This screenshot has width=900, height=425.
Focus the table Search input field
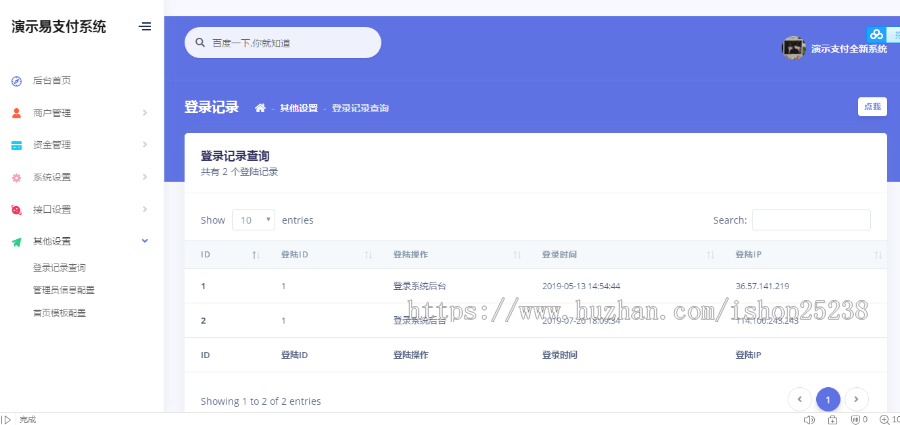pyautogui.click(x=811, y=220)
